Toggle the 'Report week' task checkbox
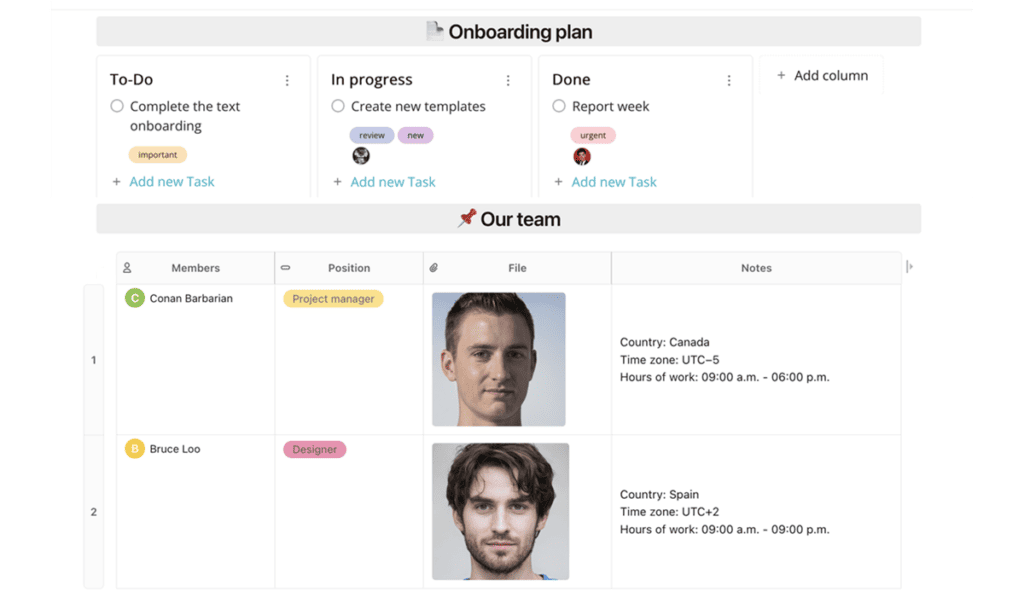Viewport: 1024px width, 597px height. pos(559,106)
